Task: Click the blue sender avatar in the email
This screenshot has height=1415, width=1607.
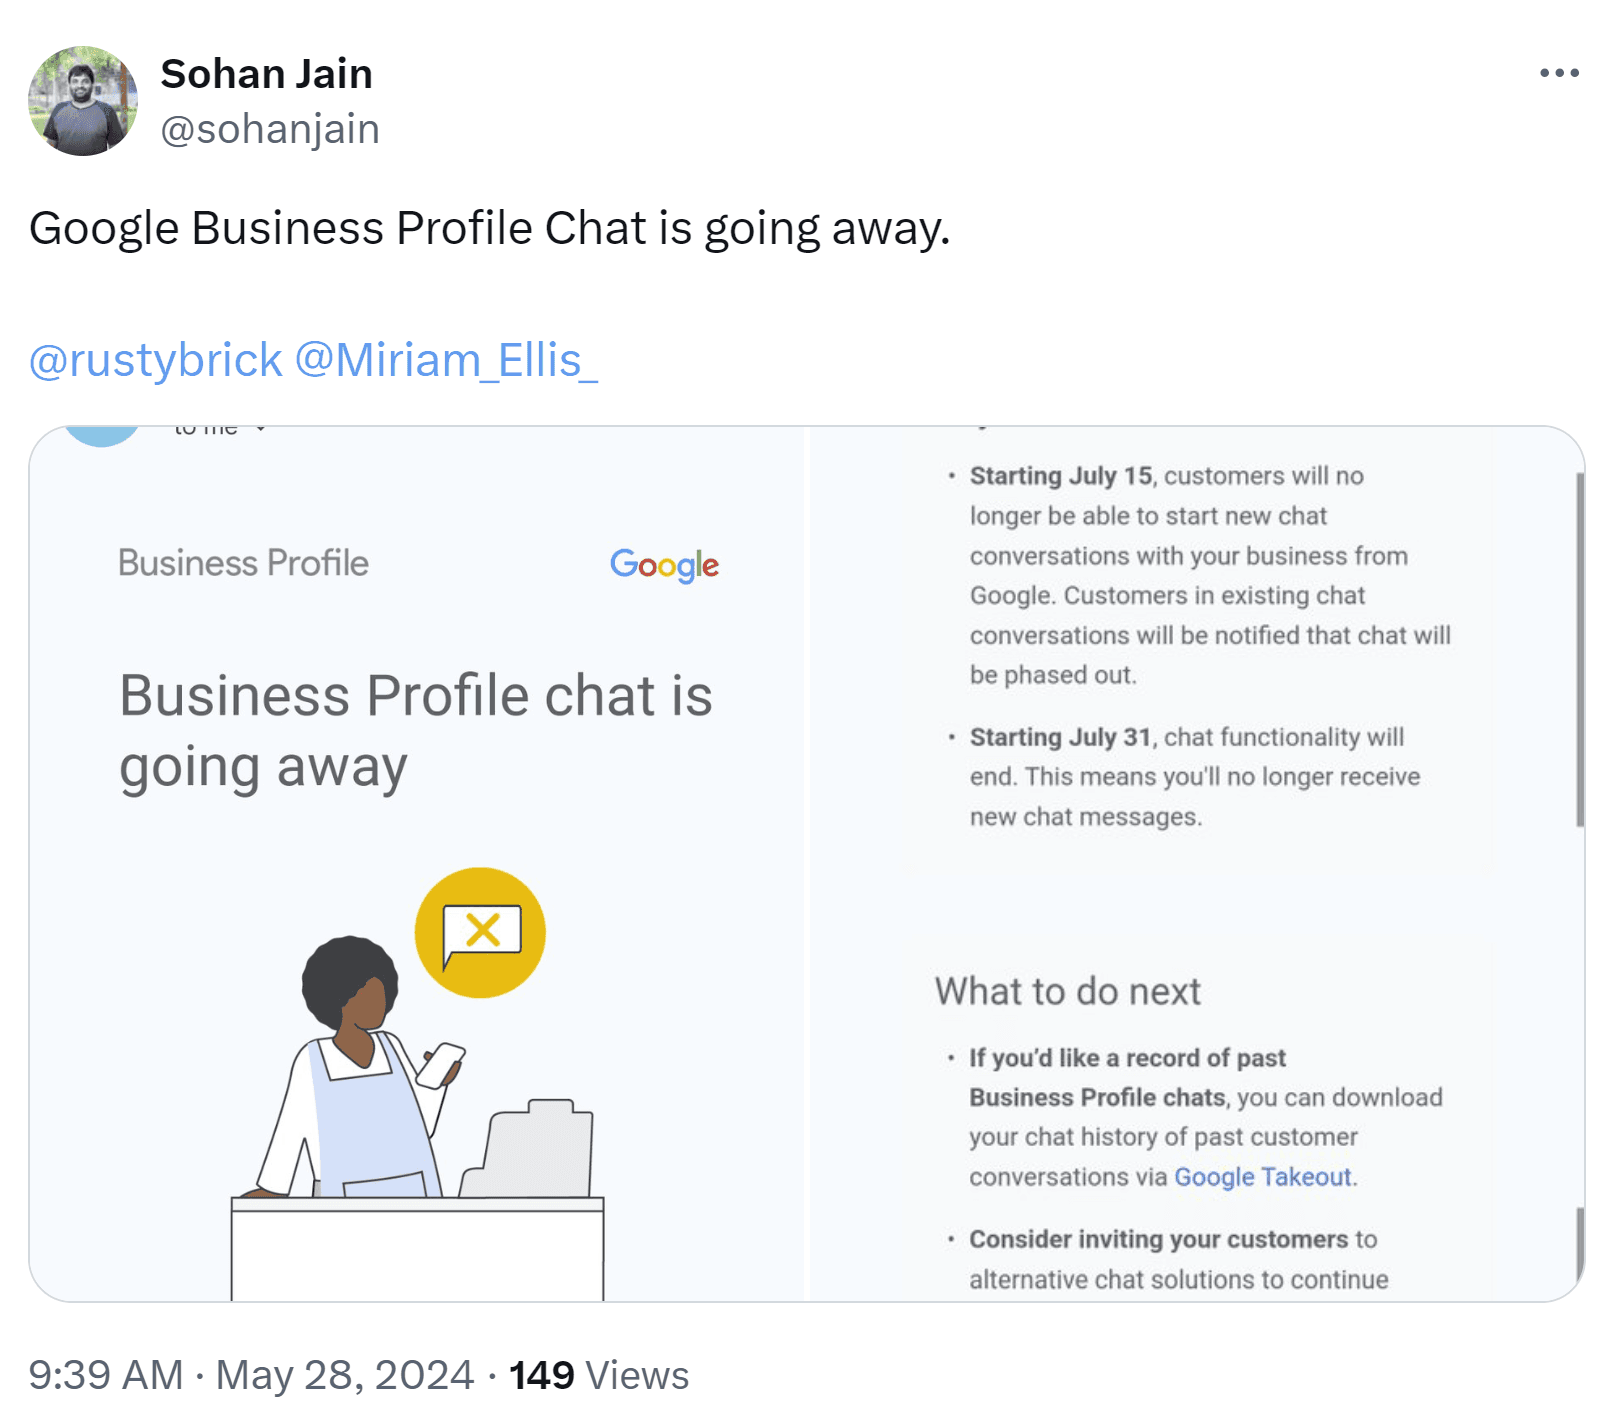Action: [x=103, y=430]
